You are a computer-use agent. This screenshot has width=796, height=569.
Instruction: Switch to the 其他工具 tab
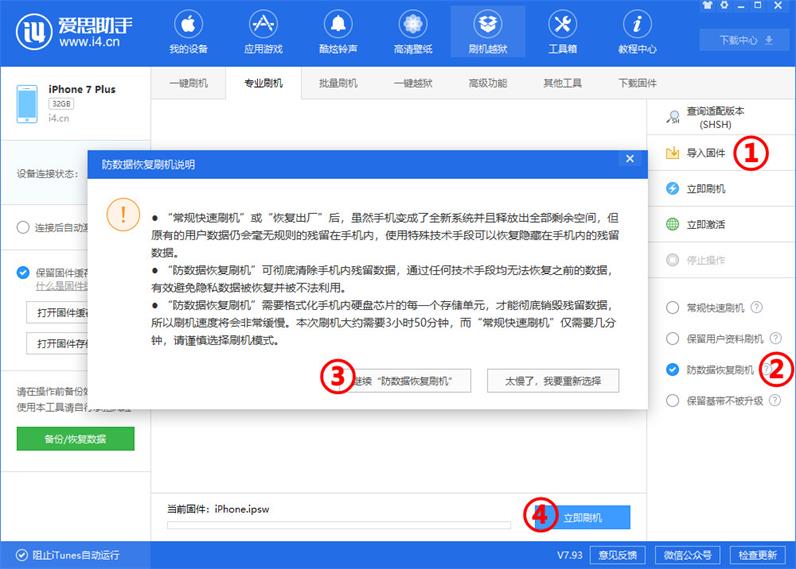[x=562, y=83]
